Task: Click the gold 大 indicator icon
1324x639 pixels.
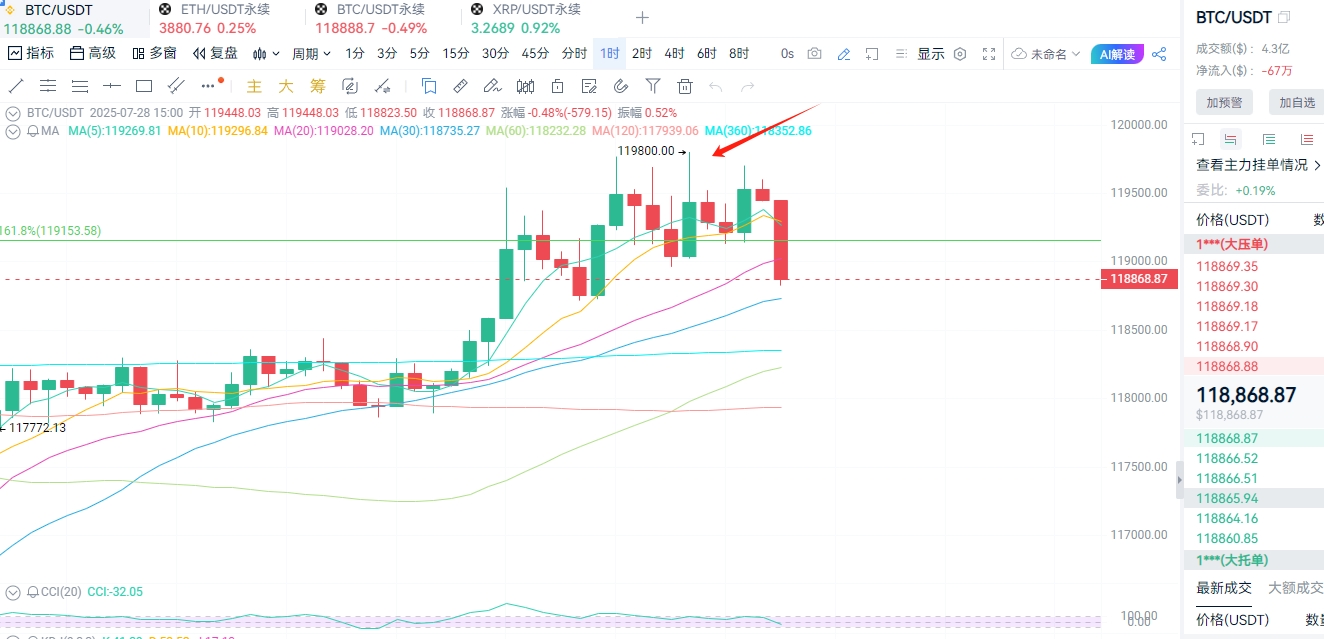Action: [x=286, y=86]
